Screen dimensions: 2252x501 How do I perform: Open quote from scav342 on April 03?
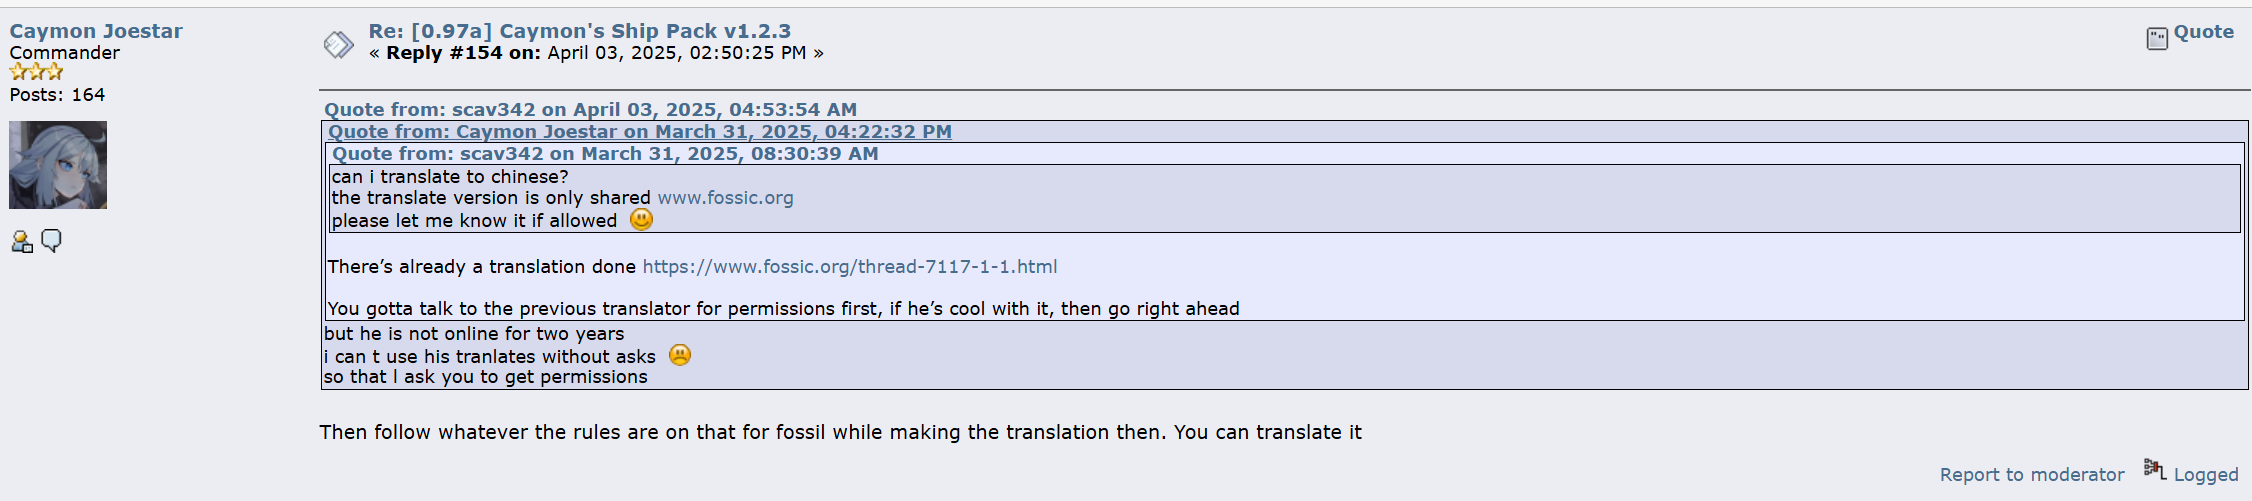pos(590,110)
